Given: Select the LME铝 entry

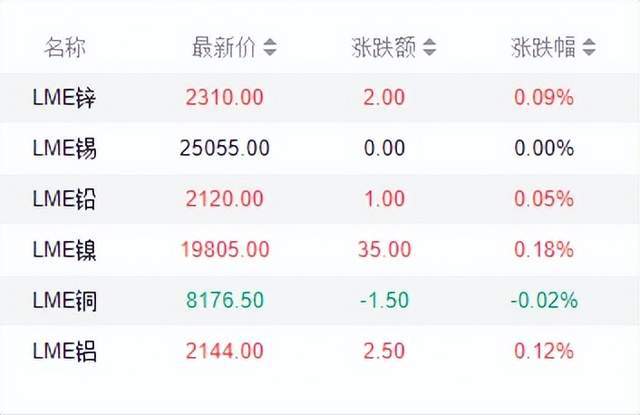Looking at the screenshot, I should tap(64, 351).
